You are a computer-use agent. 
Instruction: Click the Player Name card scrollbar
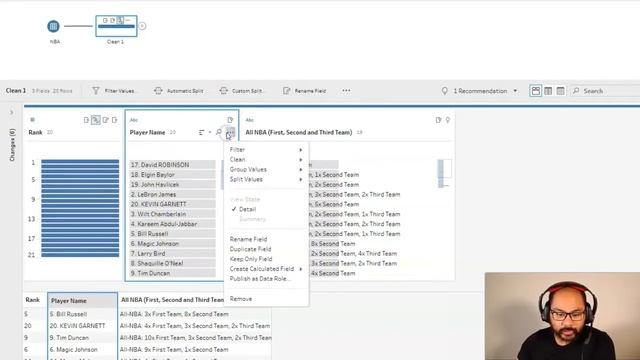coord(222,175)
